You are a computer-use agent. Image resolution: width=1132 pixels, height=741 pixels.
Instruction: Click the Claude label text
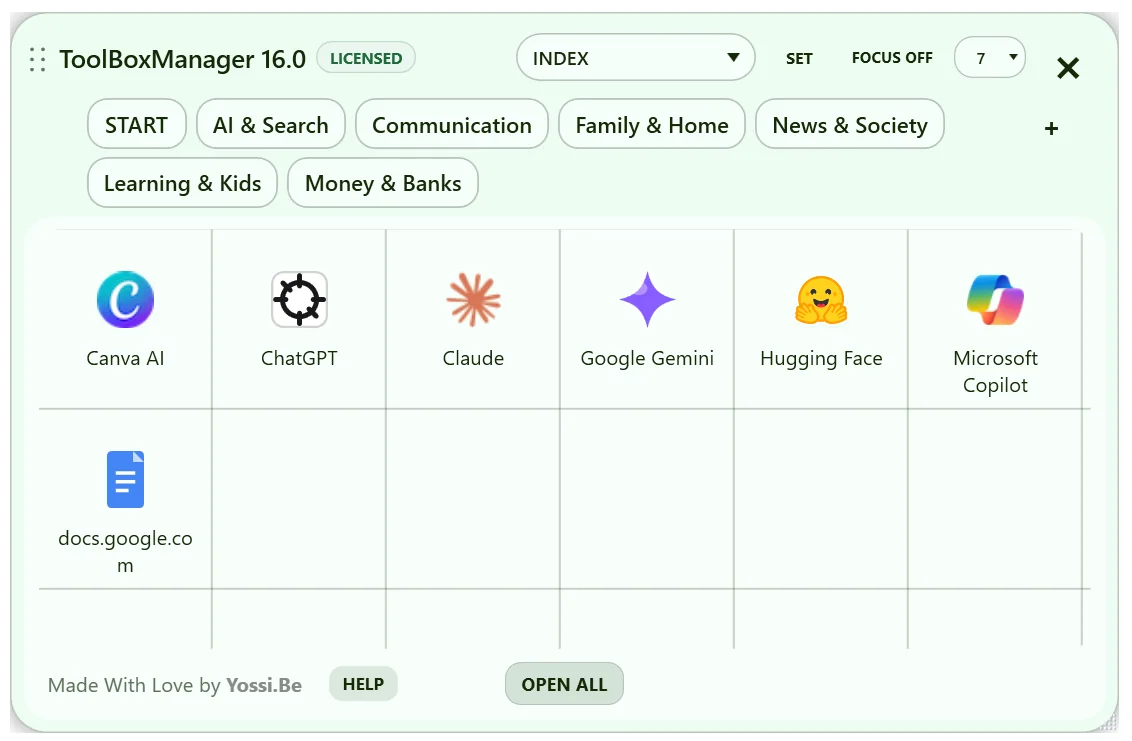pos(474,358)
